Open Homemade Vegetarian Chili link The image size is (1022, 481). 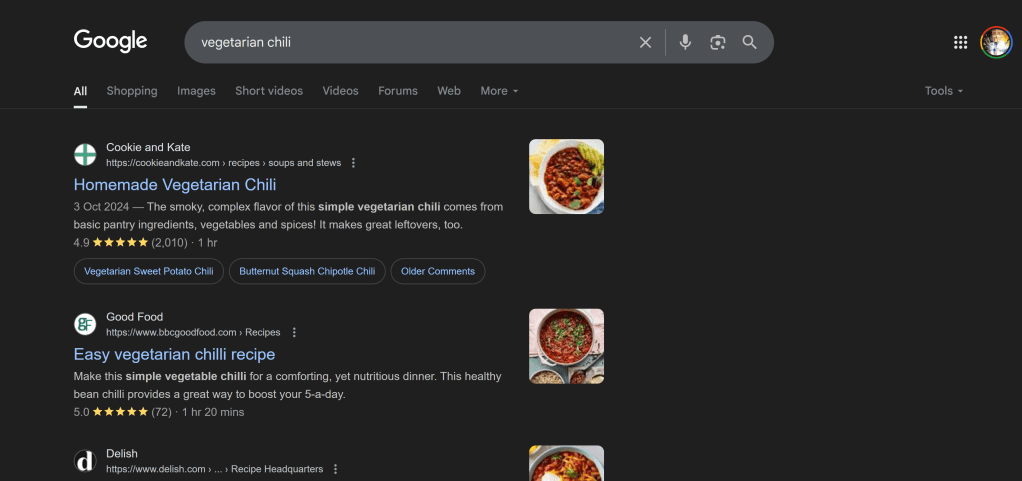pos(175,185)
